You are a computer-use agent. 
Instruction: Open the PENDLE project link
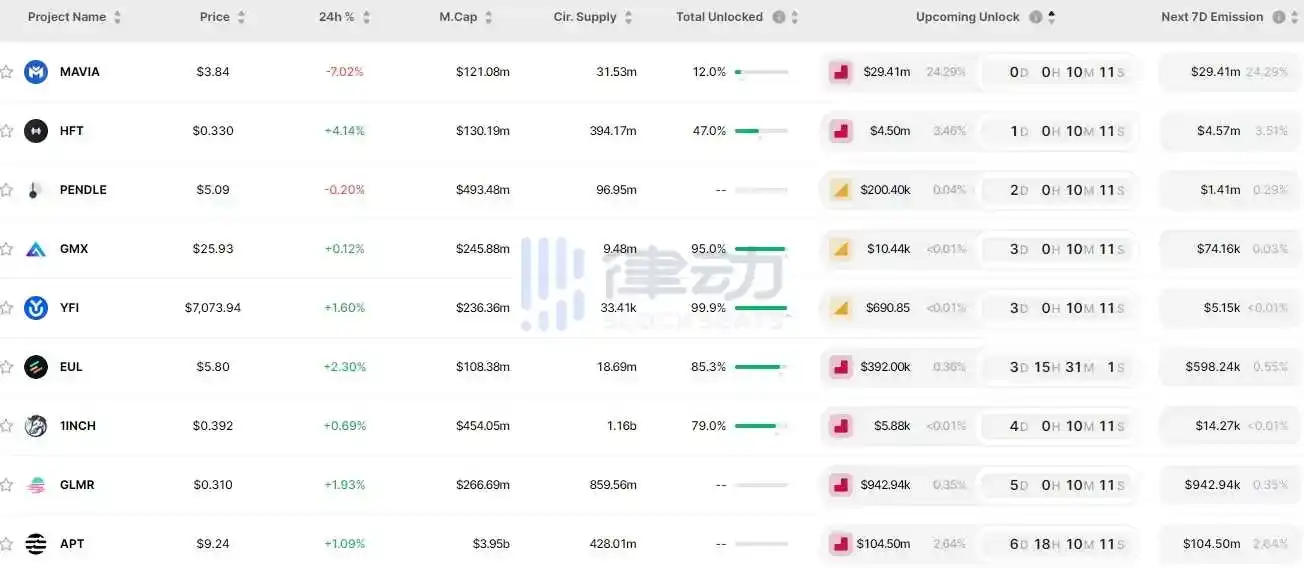(x=83, y=190)
